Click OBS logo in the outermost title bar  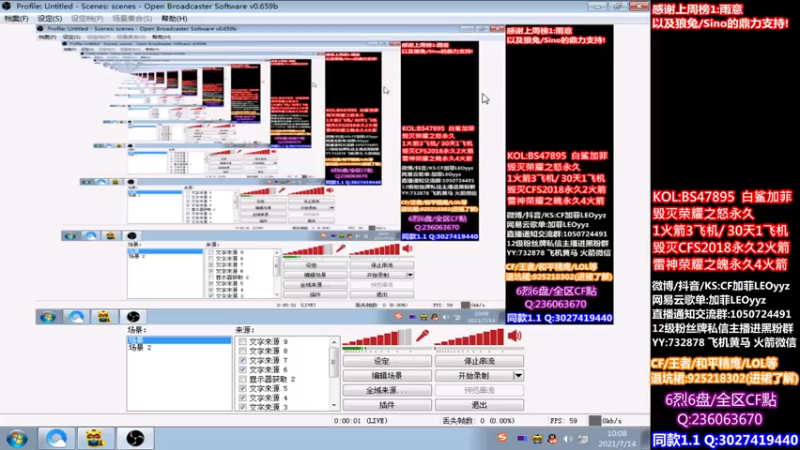click(x=7, y=6)
